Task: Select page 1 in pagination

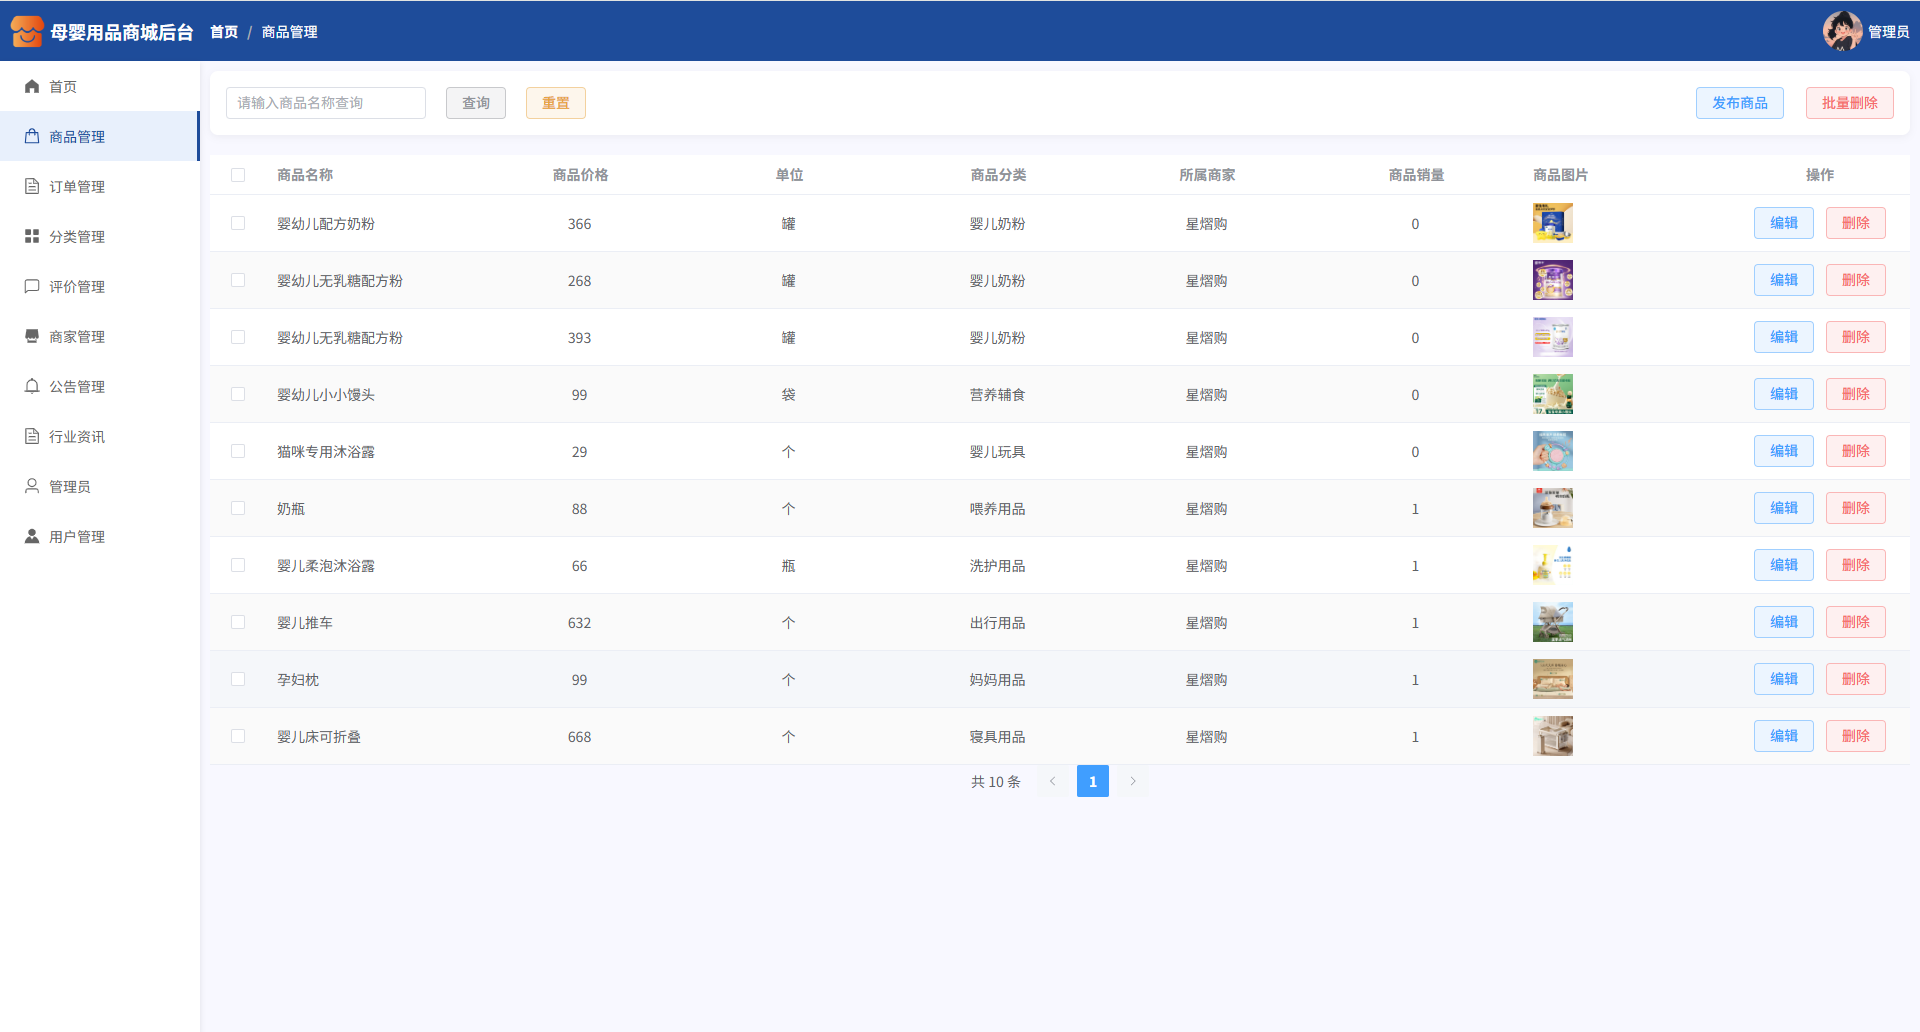Action: click(1092, 782)
